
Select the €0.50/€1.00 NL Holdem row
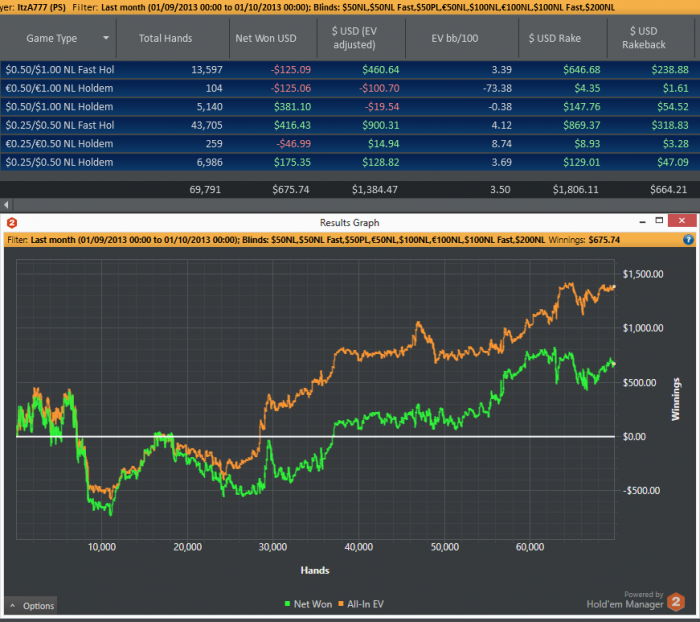pyautogui.click(x=350, y=88)
